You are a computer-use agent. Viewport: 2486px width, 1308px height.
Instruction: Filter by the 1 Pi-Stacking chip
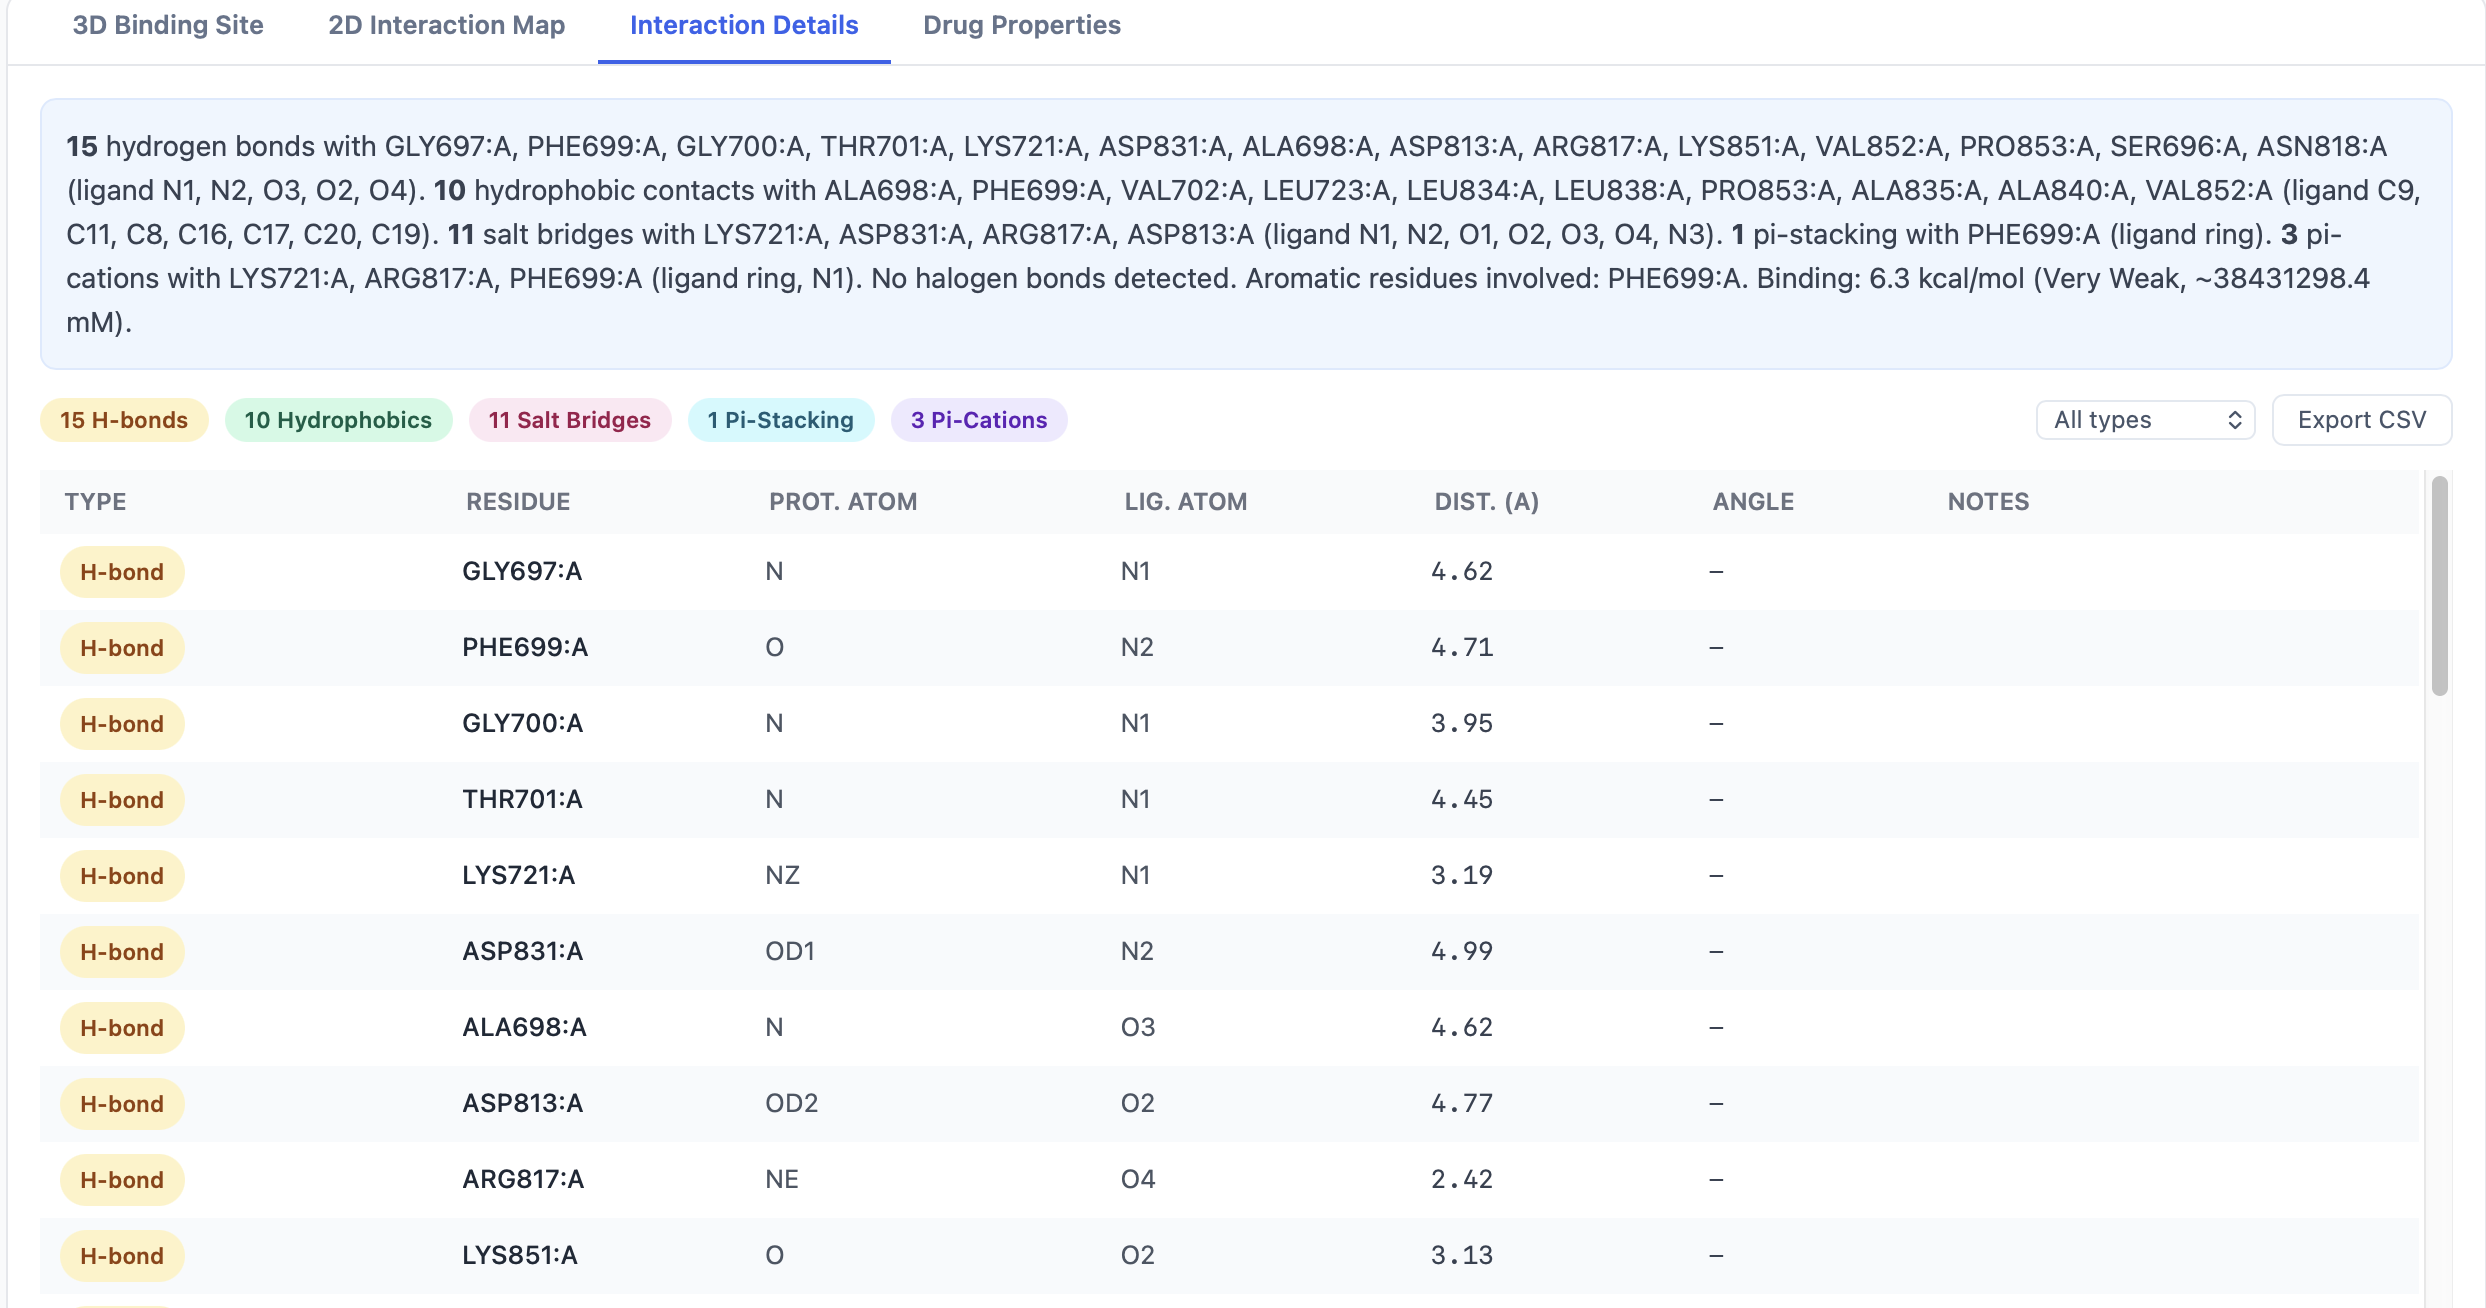781,420
